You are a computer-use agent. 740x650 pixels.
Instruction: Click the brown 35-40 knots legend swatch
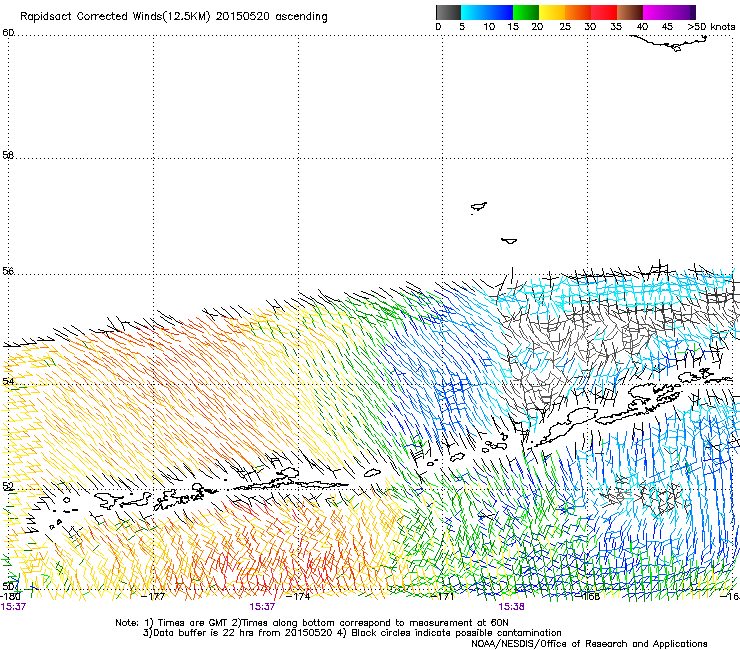click(x=630, y=12)
